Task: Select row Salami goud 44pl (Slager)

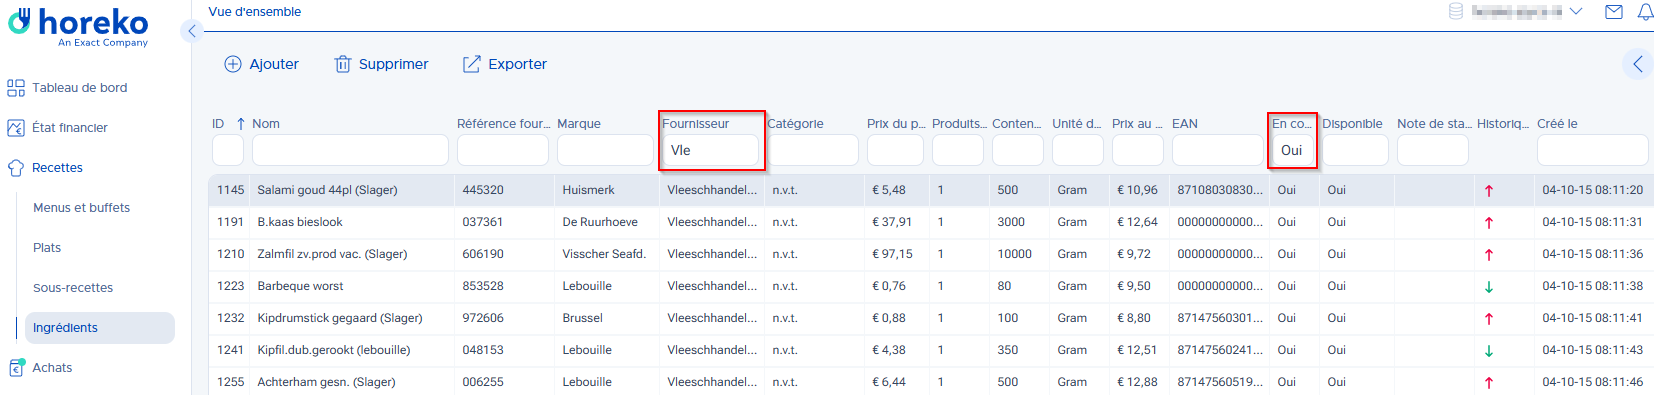Action: pos(931,190)
